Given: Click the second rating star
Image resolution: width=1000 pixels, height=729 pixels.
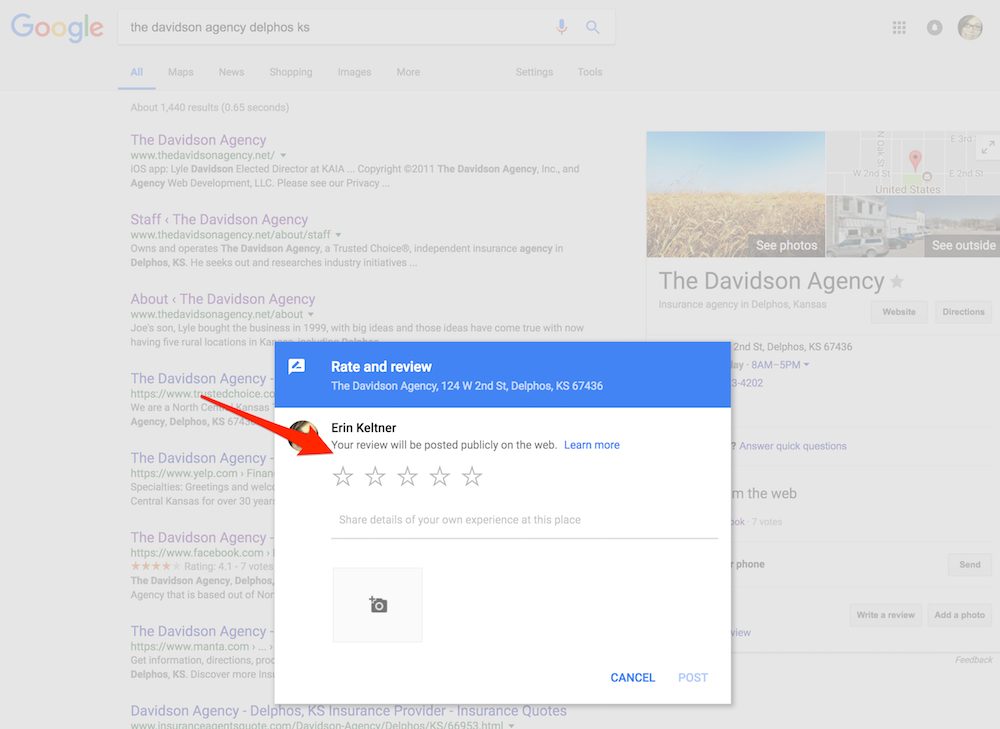Looking at the screenshot, I should [376, 476].
